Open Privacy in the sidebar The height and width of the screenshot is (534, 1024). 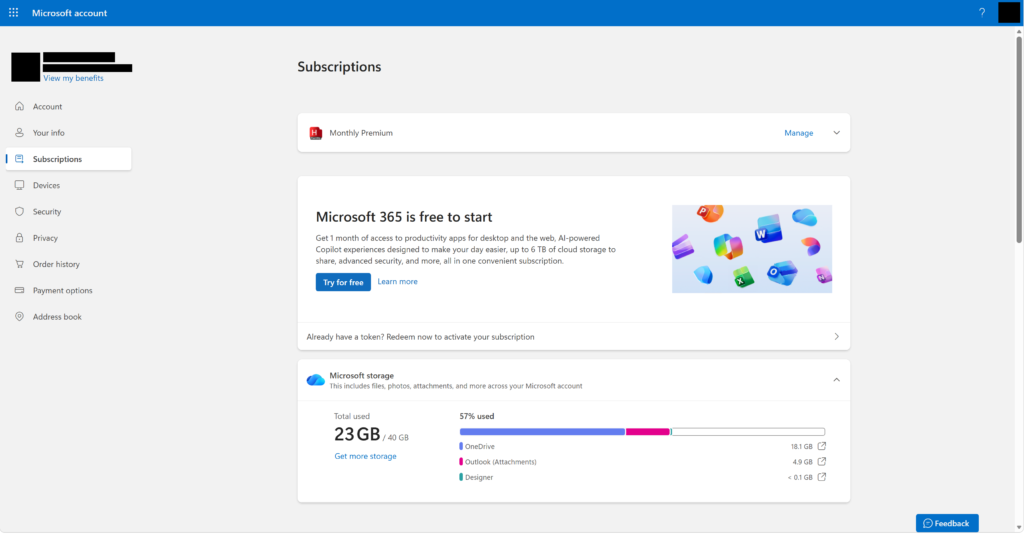[x=69, y=238]
